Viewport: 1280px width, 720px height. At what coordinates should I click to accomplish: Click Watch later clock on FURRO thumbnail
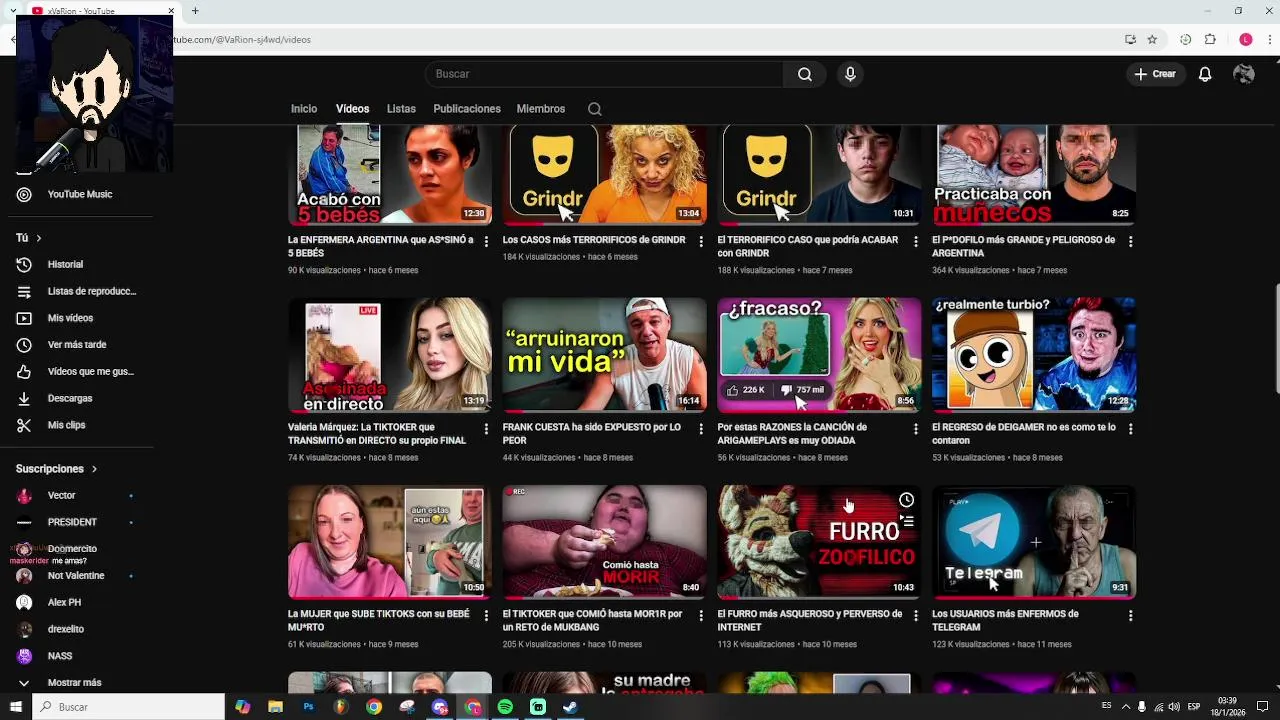tap(906, 500)
